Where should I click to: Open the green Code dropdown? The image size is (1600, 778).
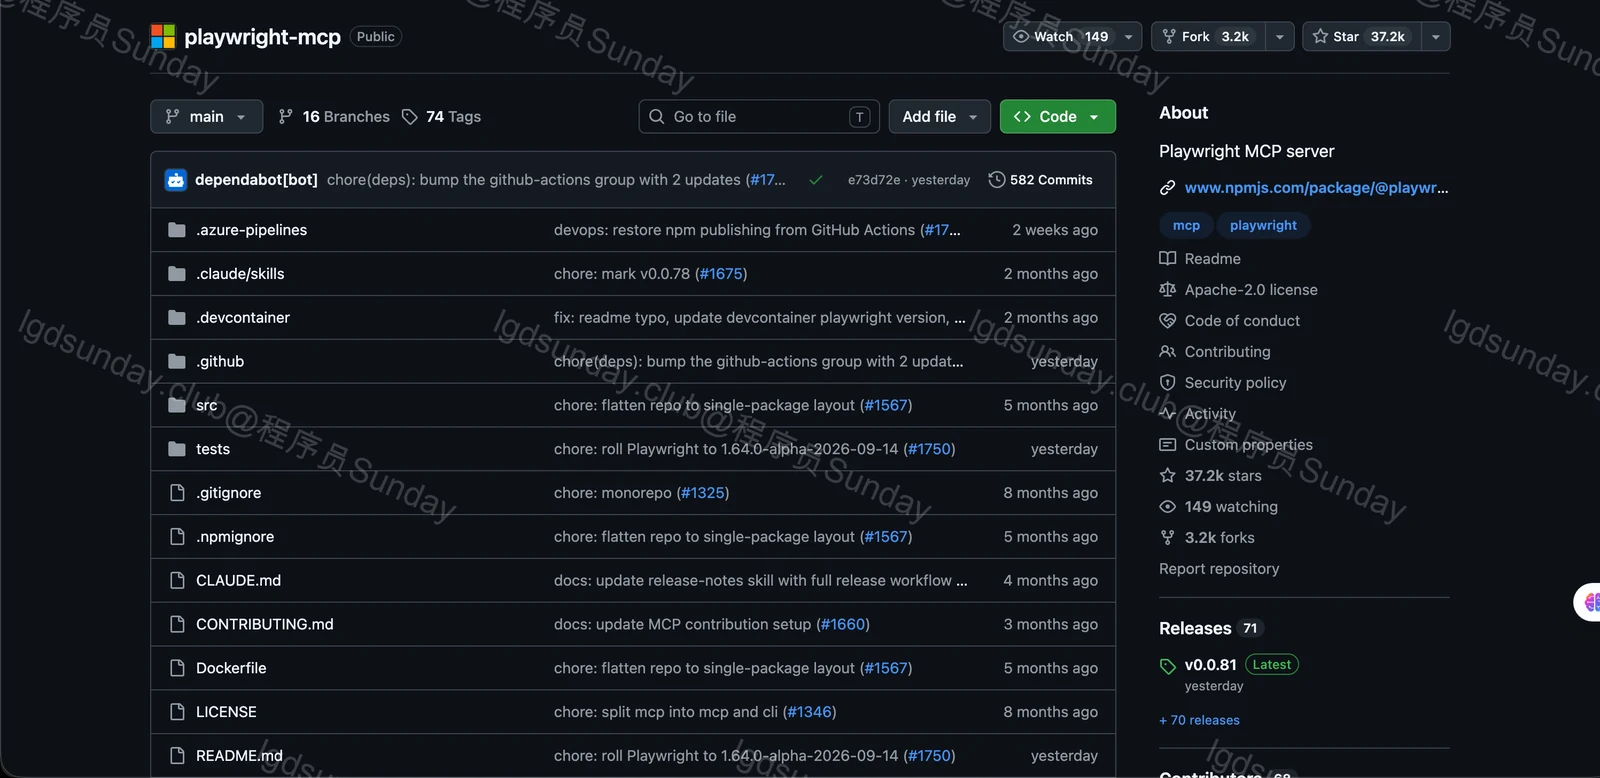[x=1057, y=117]
